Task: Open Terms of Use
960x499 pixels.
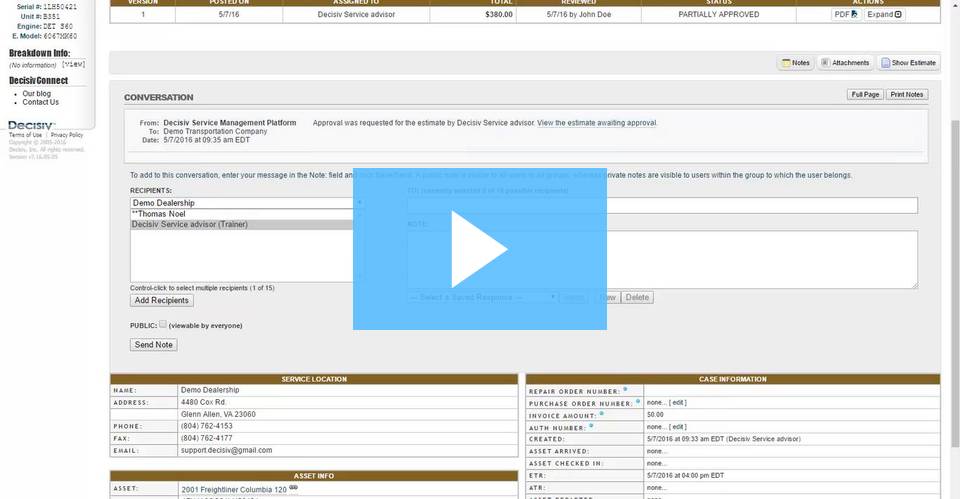Action: (25, 135)
